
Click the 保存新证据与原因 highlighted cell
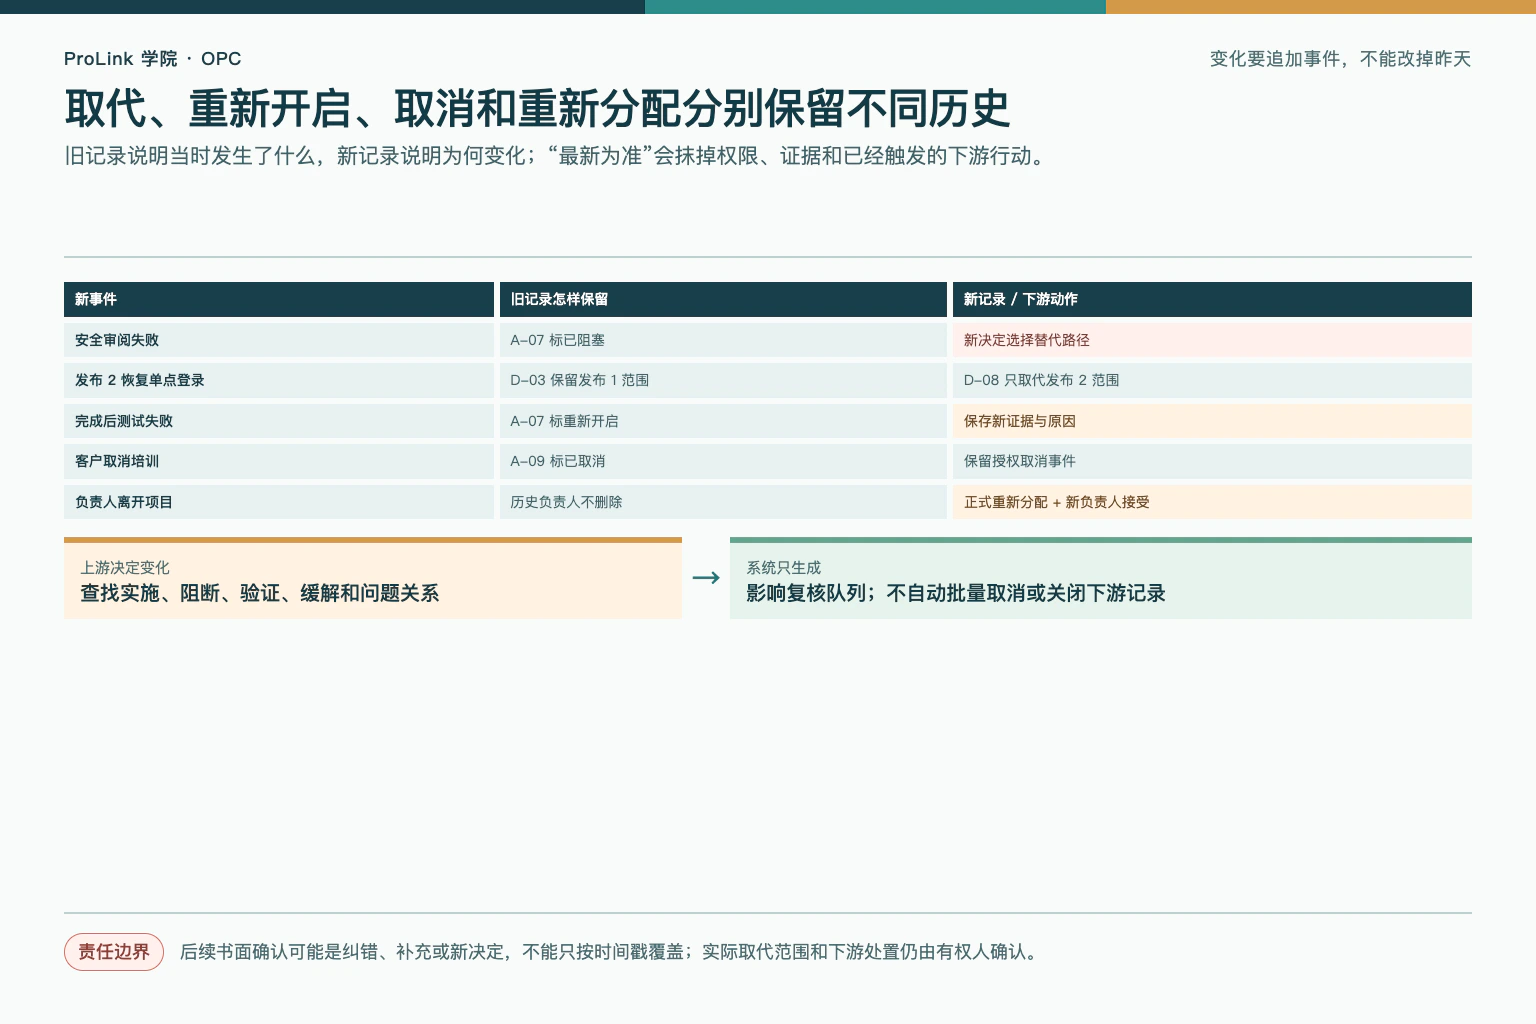pos(1212,421)
